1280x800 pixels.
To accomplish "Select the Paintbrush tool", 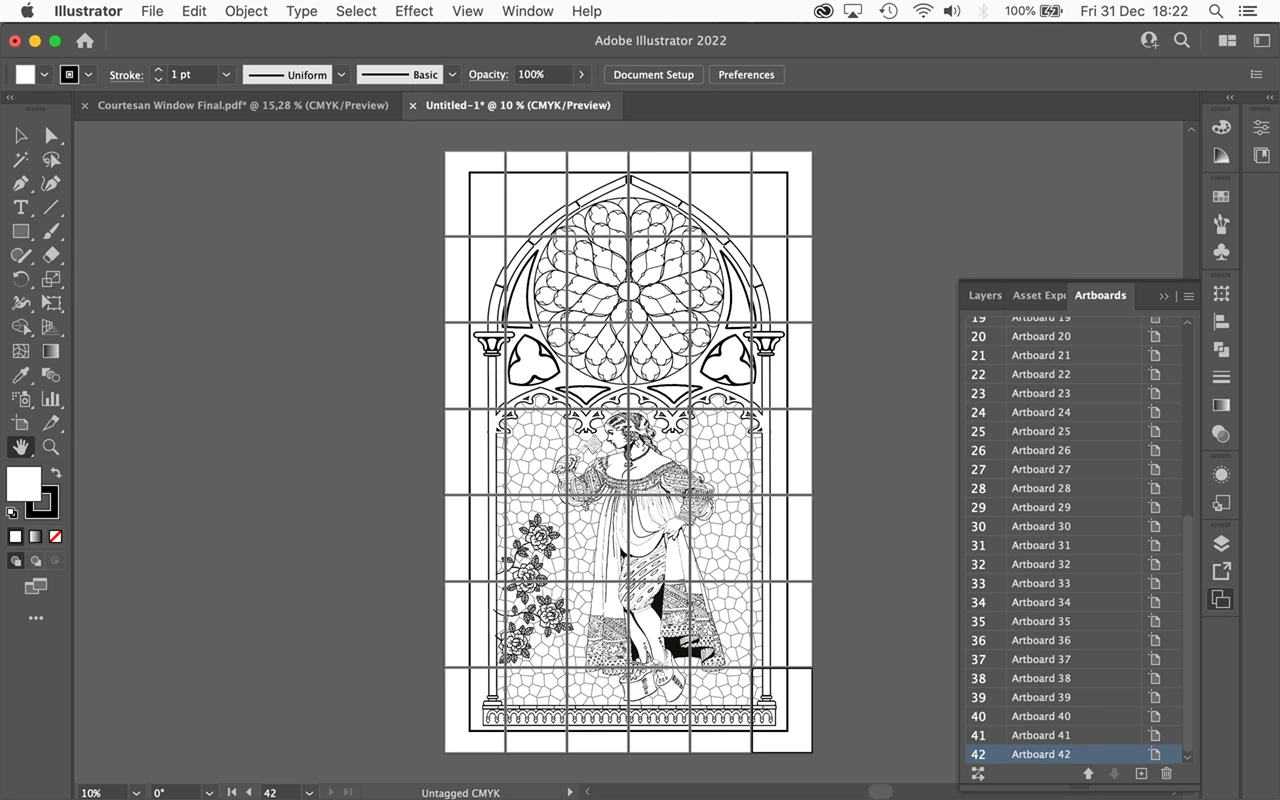I will 51,232.
